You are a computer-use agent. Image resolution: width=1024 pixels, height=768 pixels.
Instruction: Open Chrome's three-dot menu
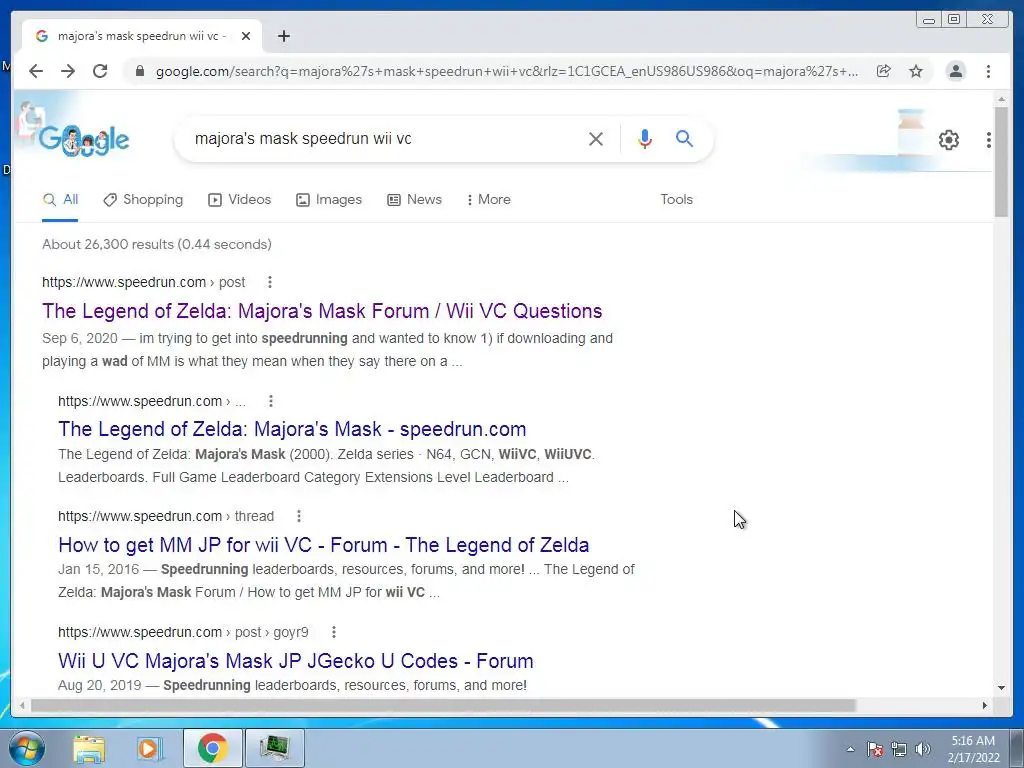point(988,71)
